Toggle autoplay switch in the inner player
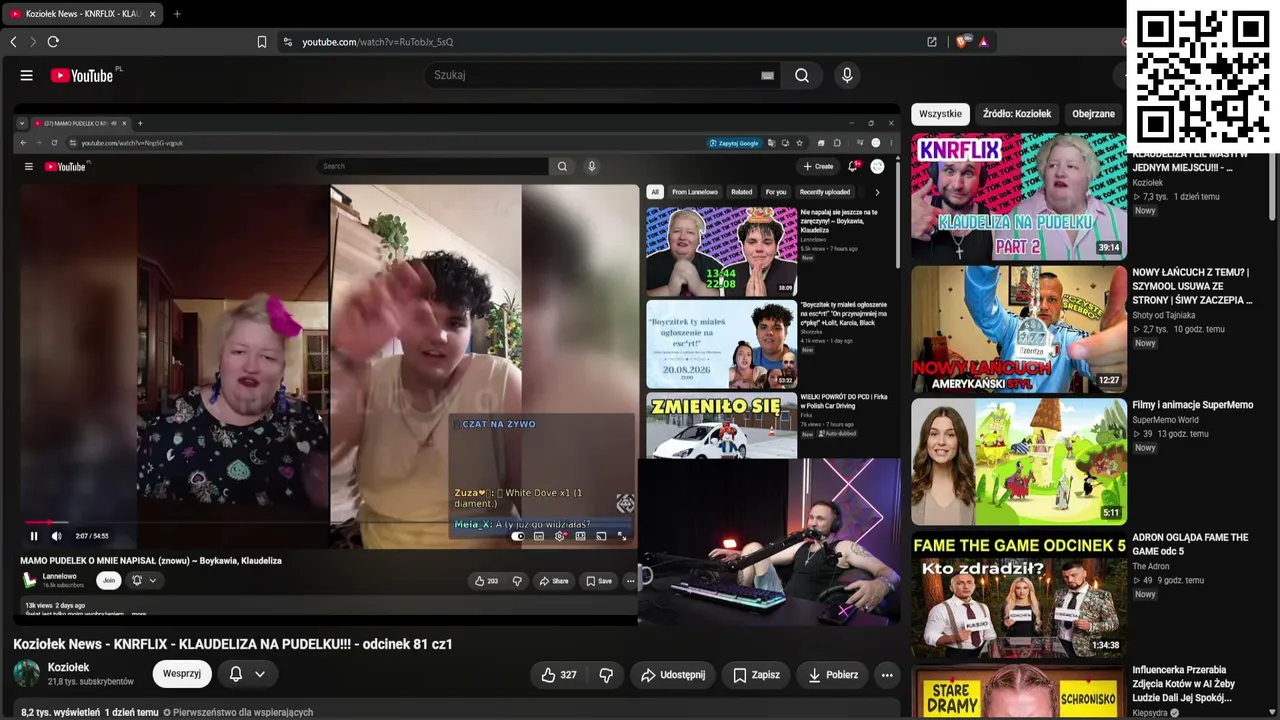This screenshot has width=1280, height=720. 518,536
